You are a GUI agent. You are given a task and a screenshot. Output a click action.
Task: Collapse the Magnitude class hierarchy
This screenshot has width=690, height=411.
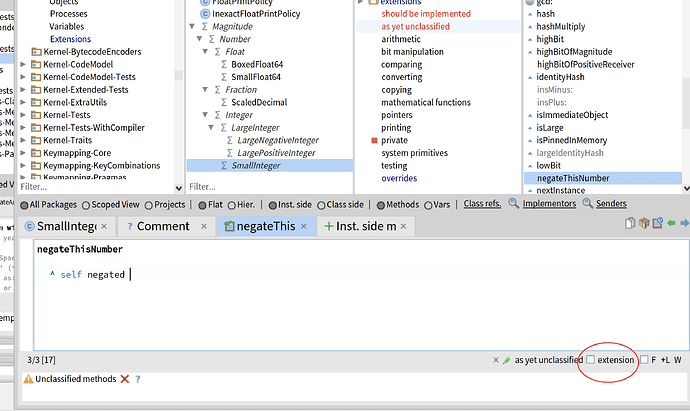click(192, 26)
